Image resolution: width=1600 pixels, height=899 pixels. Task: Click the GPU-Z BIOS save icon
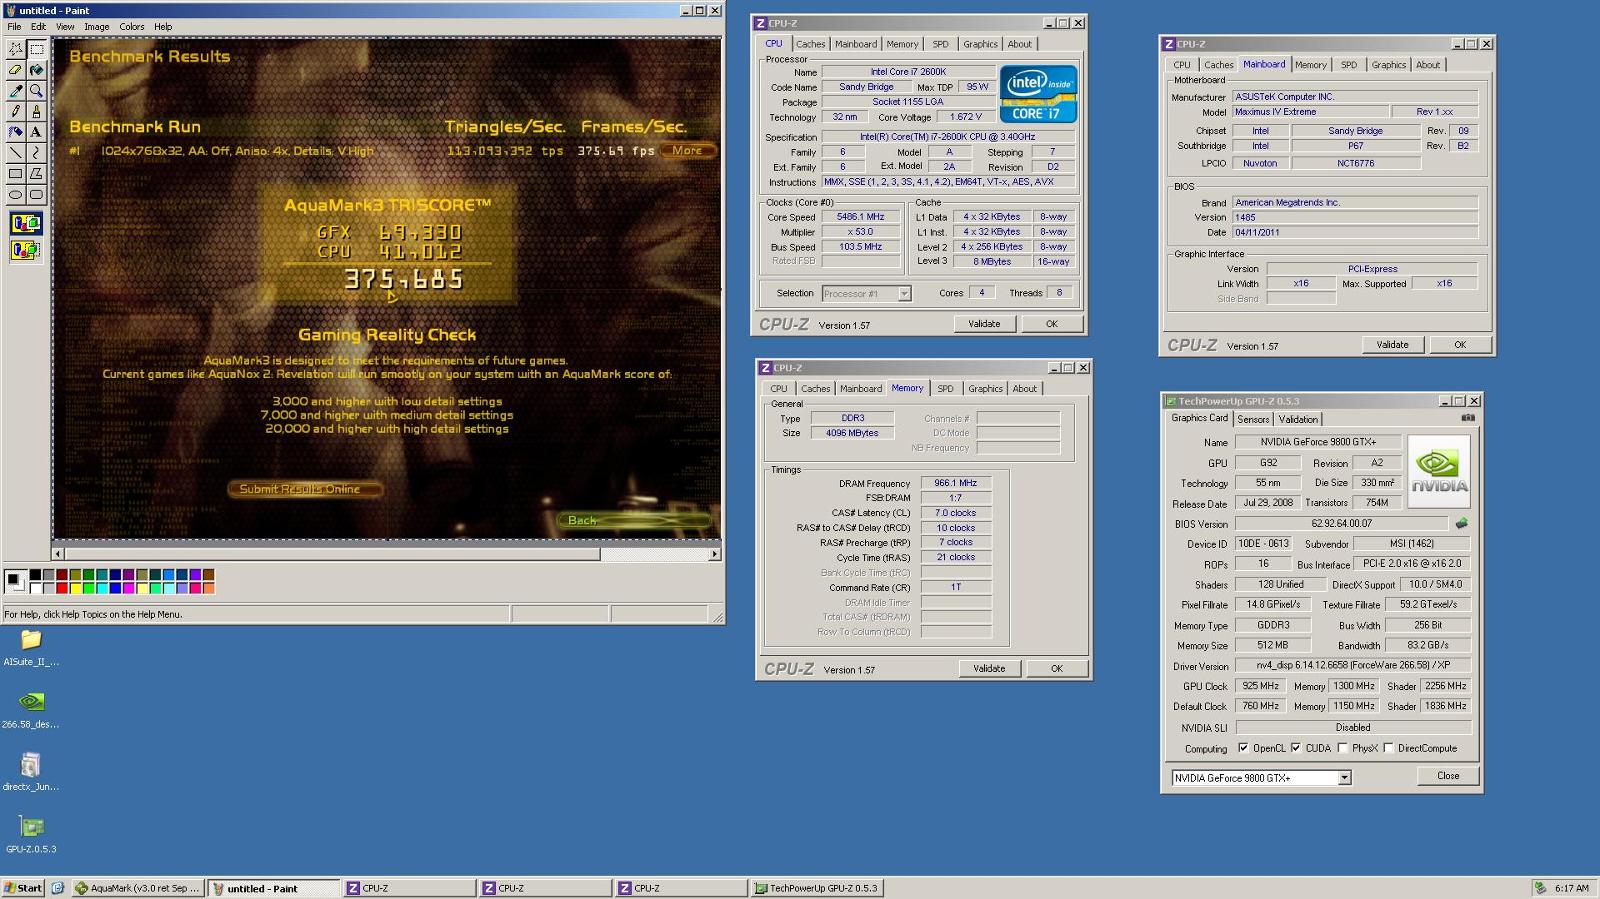(1461, 523)
